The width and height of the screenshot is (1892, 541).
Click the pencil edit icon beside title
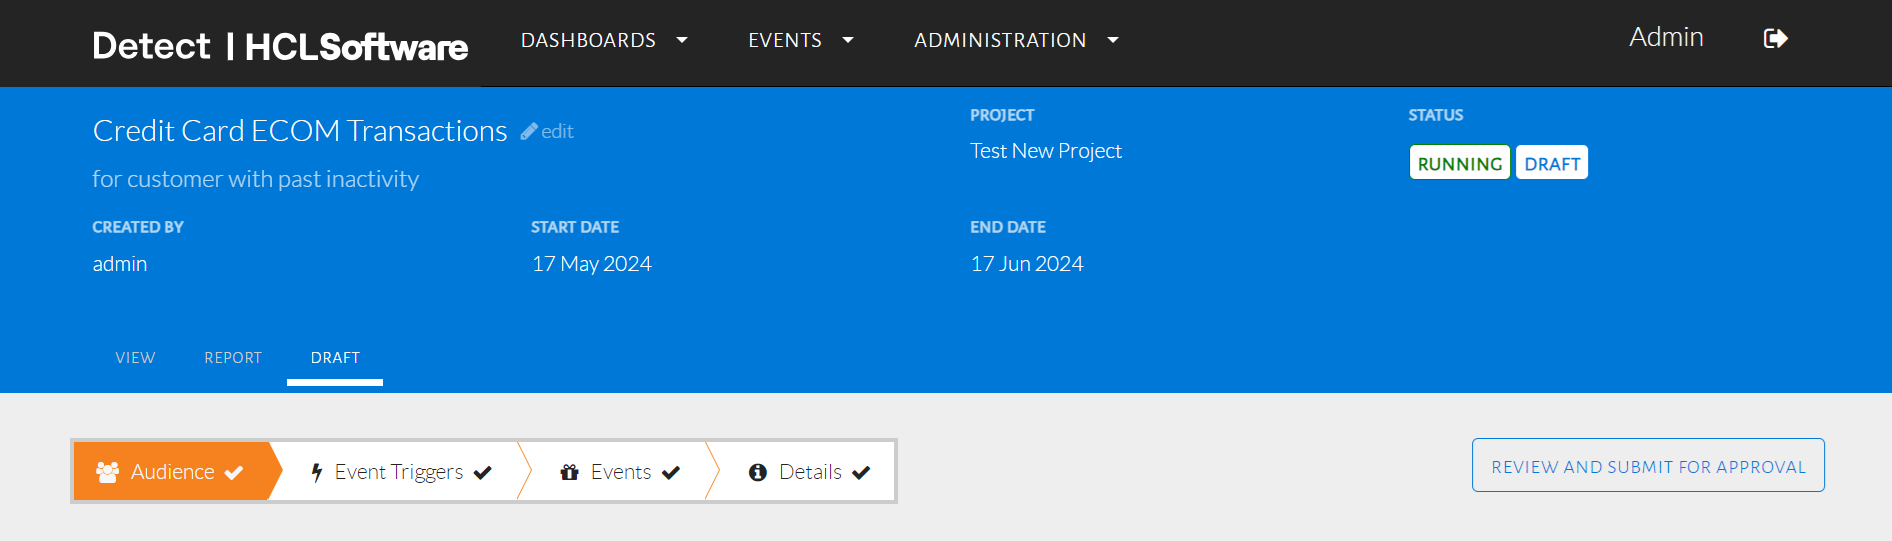[x=529, y=131]
